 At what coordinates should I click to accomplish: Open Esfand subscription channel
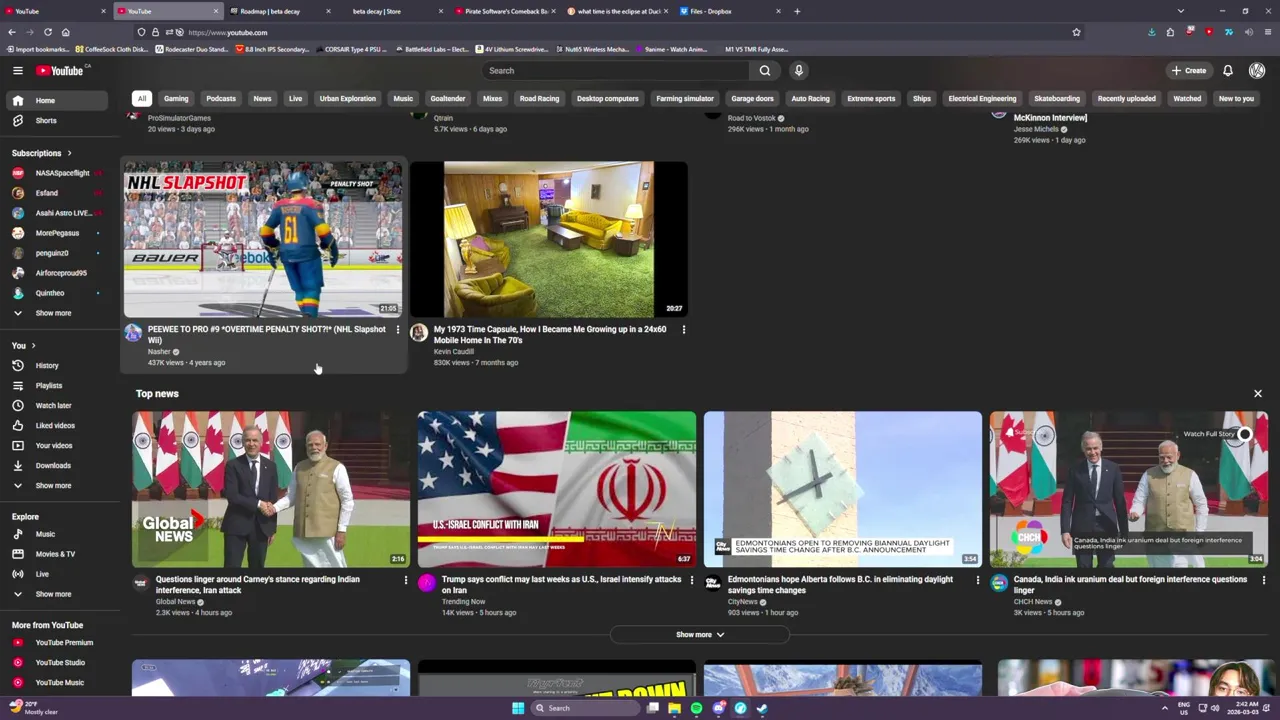[58, 193]
